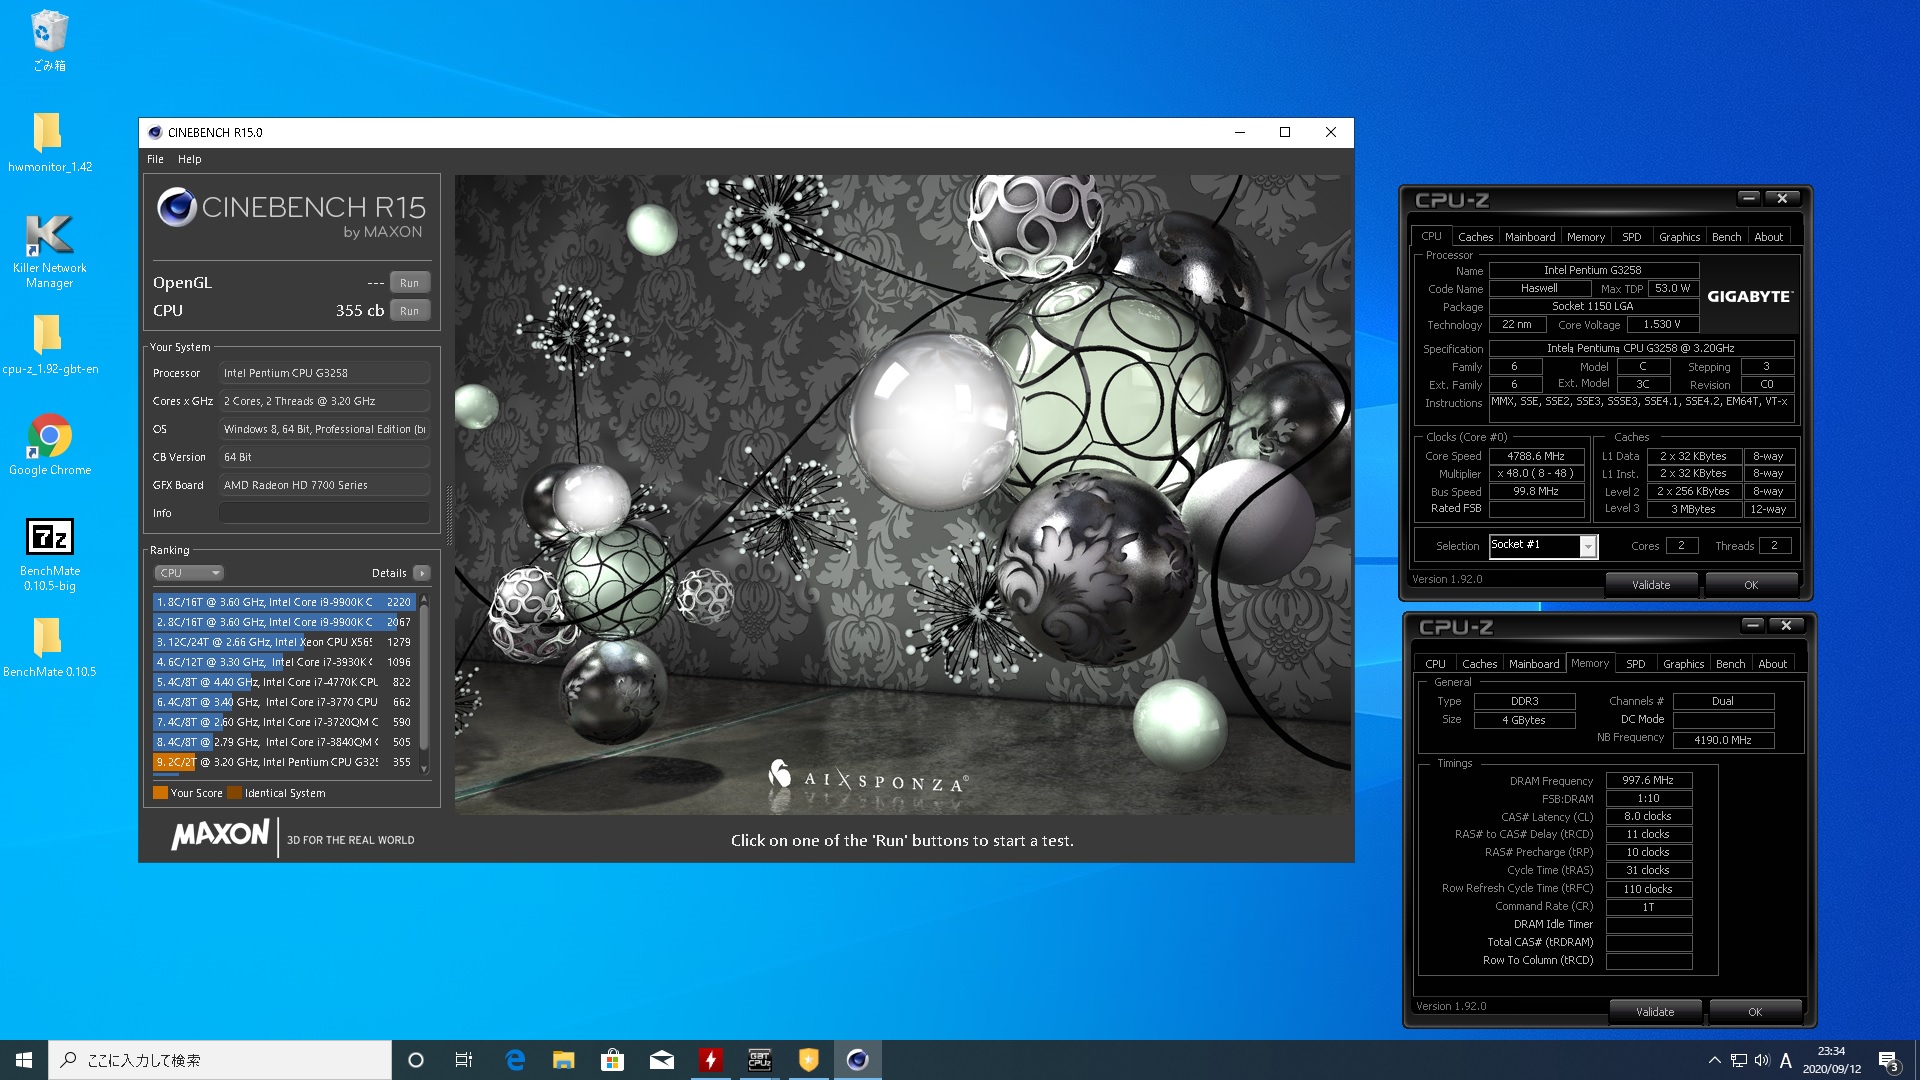Select ranking row 5 i7-4770K score 822
Screen dimensions: 1920x1080
[284, 682]
